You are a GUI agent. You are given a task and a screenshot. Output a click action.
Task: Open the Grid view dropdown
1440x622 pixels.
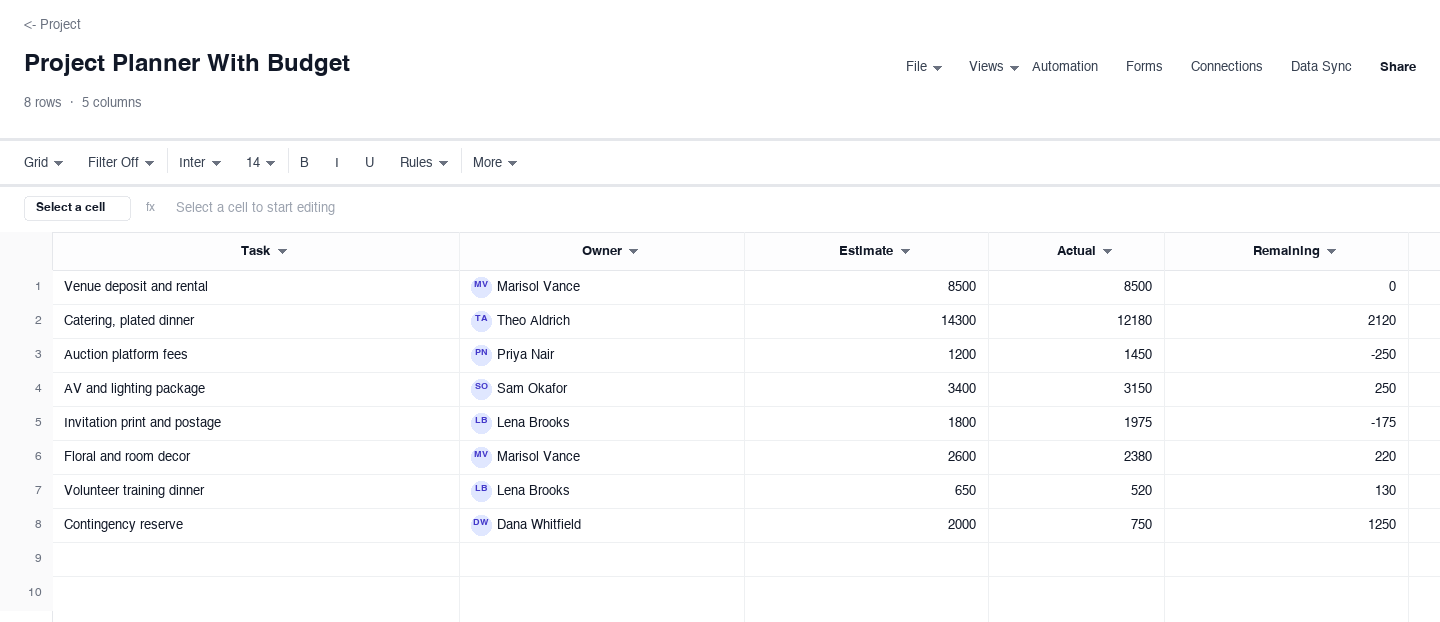point(44,162)
